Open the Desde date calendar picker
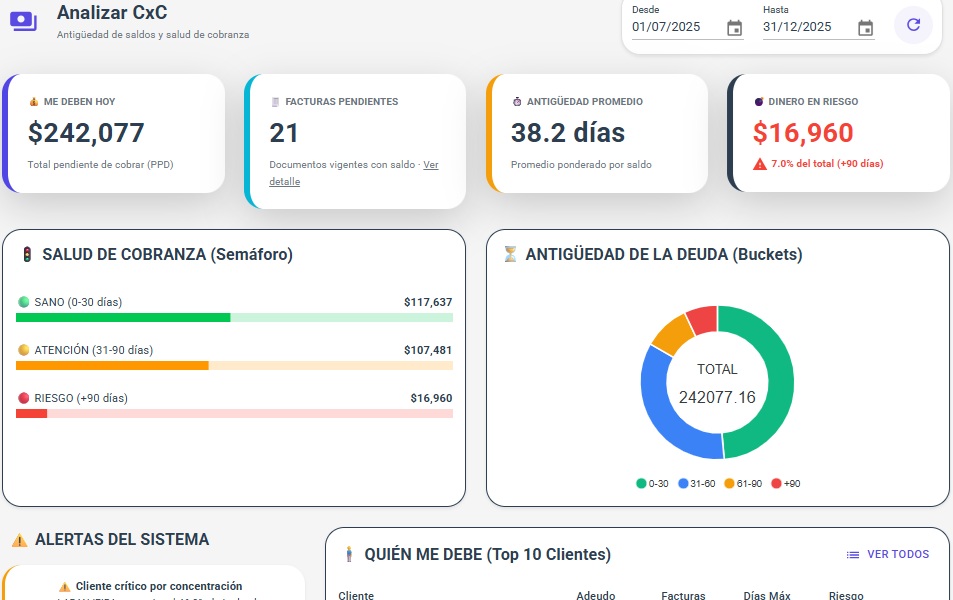 734,28
